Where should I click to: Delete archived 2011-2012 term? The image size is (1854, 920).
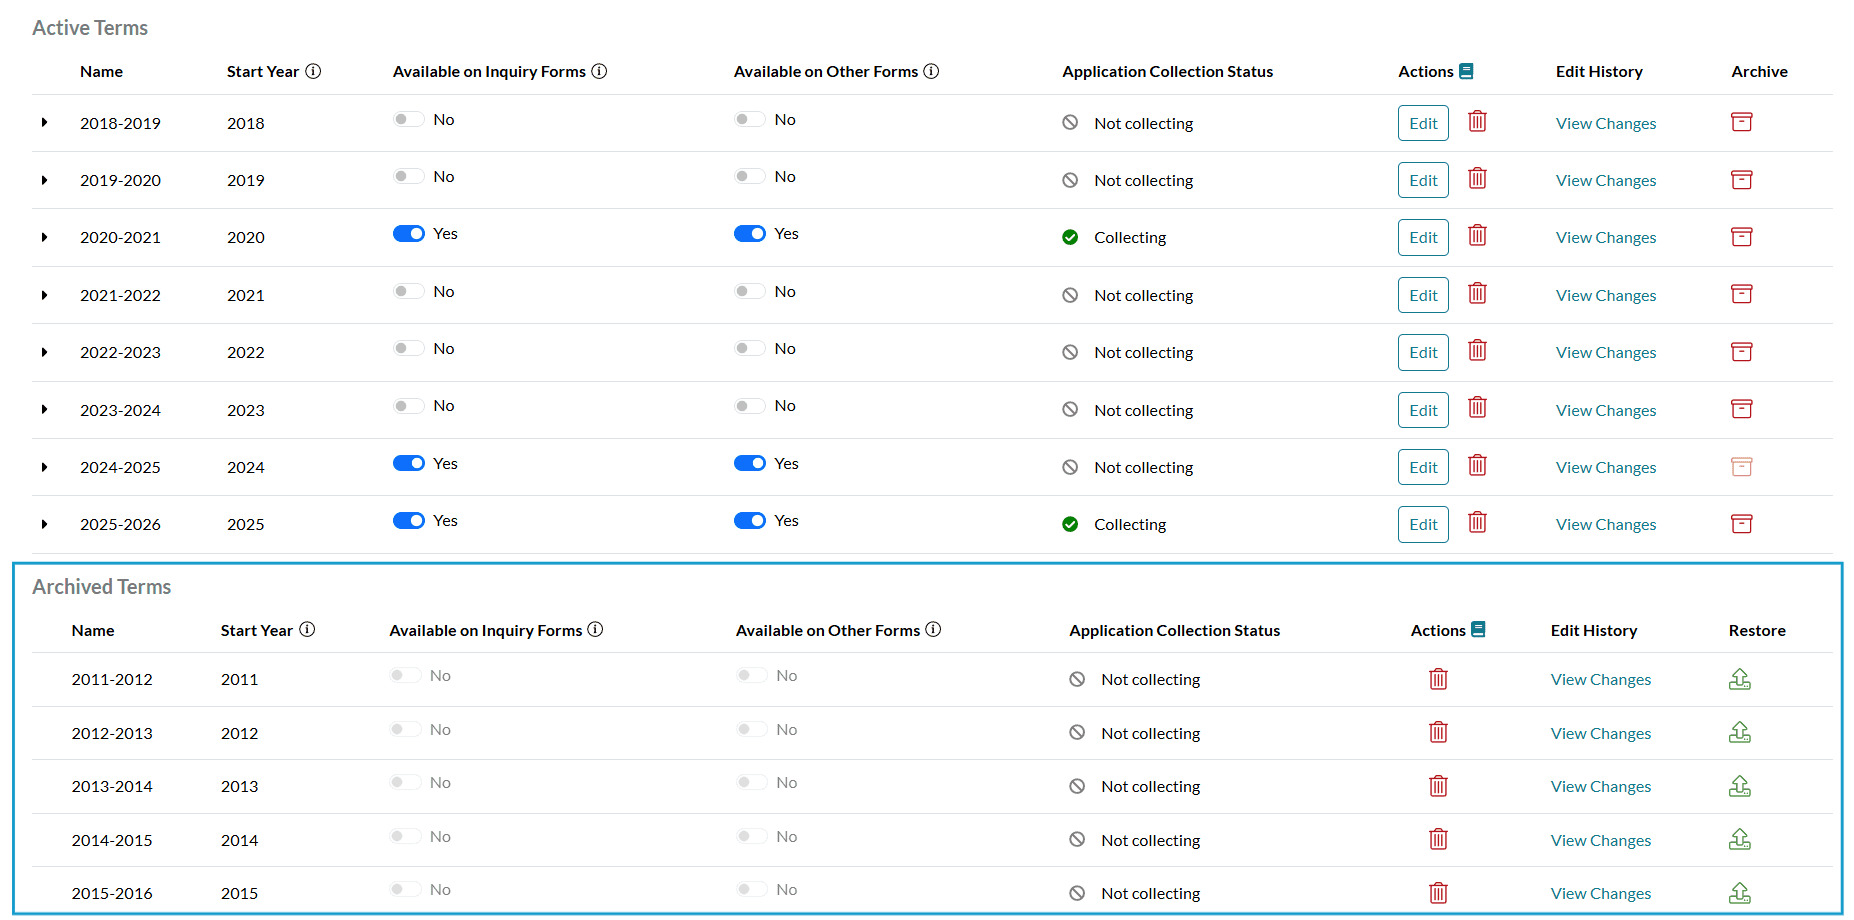(x=1438, y=679)
